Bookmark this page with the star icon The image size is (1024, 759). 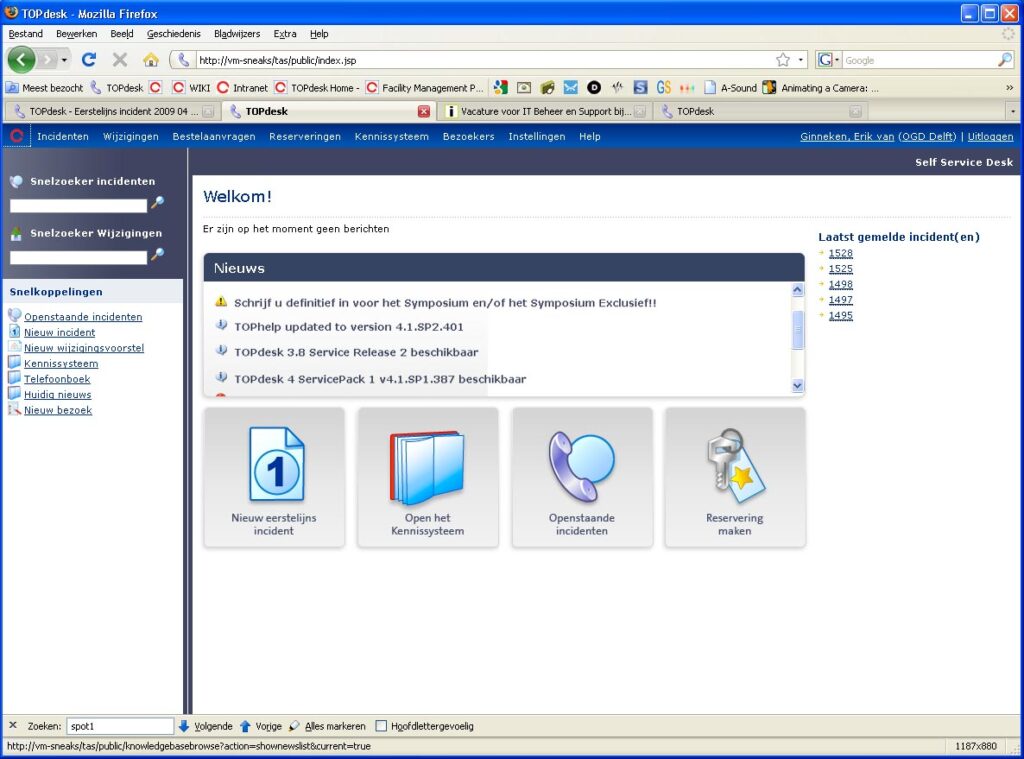[783, 60]
